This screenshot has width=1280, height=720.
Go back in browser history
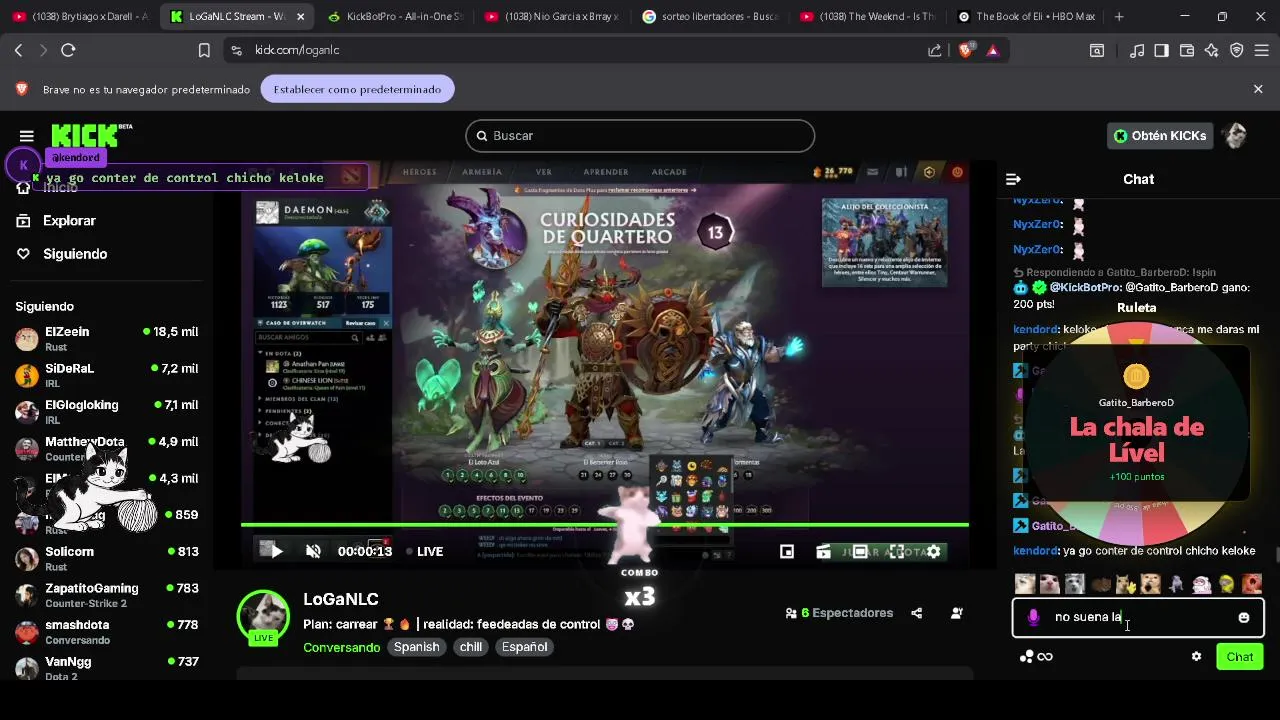click(x=18, y=50)
